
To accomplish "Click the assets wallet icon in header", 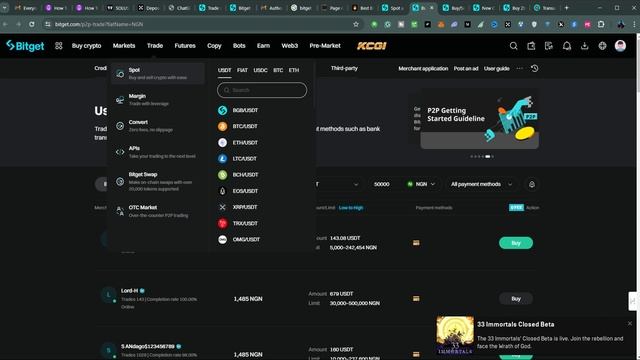I will coord(531,46).
